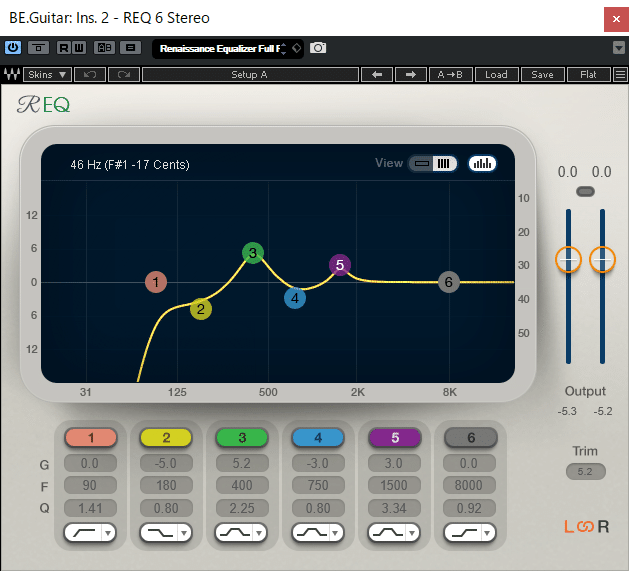Click the Undo arrow button
The image size is (629, 571).
click(x=90, y=75)
